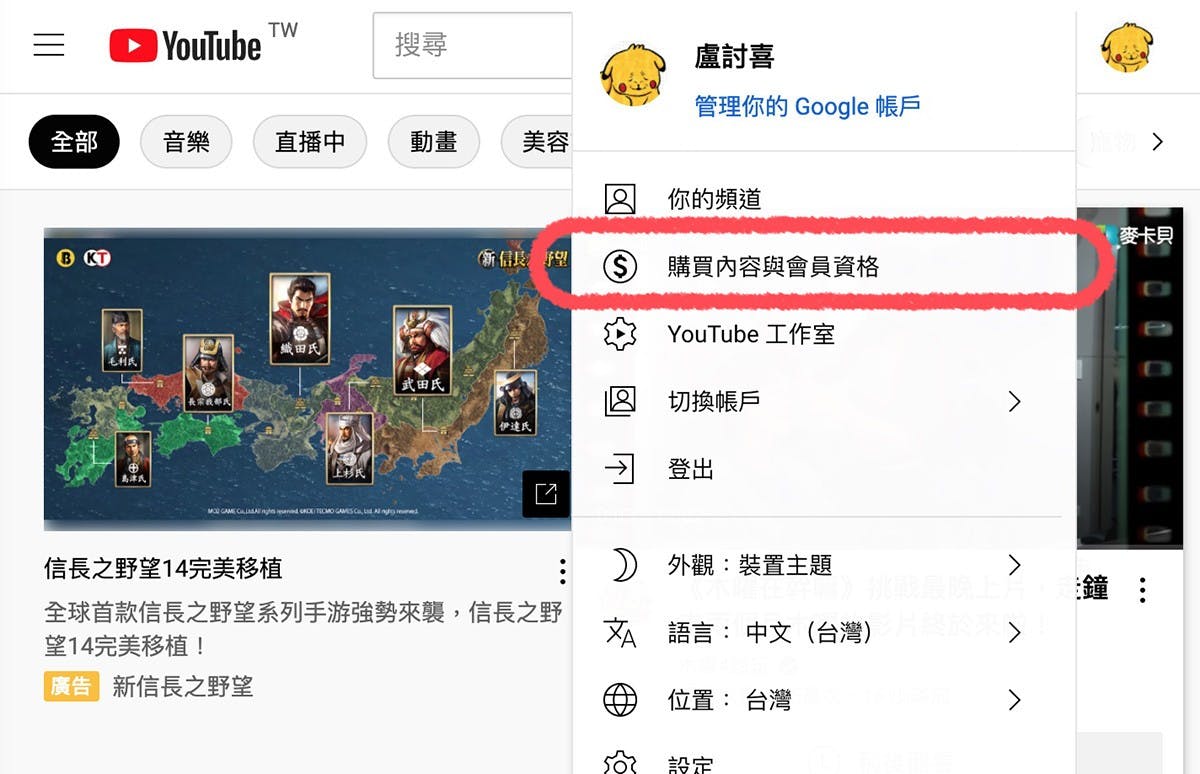
Task: Click the YouTube 工作室 gear icon
Action: tap(620, 334)
